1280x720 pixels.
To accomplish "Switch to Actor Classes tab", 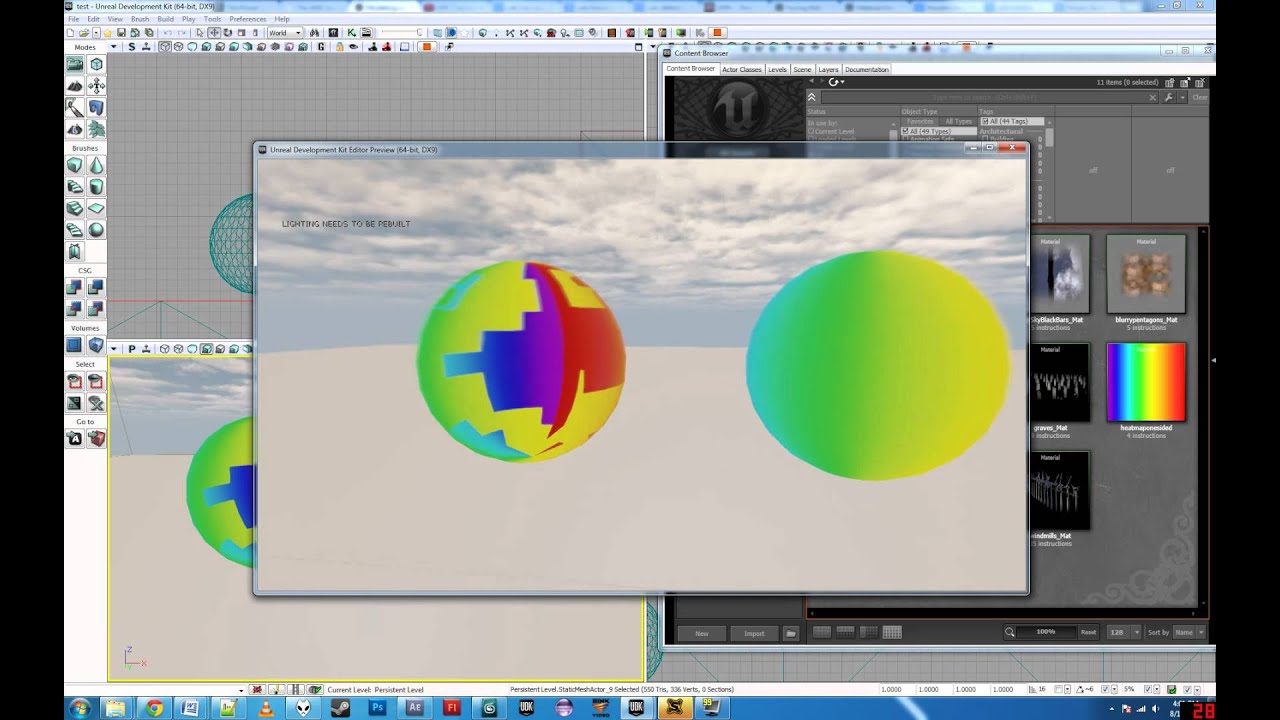I will coord(742,69).
